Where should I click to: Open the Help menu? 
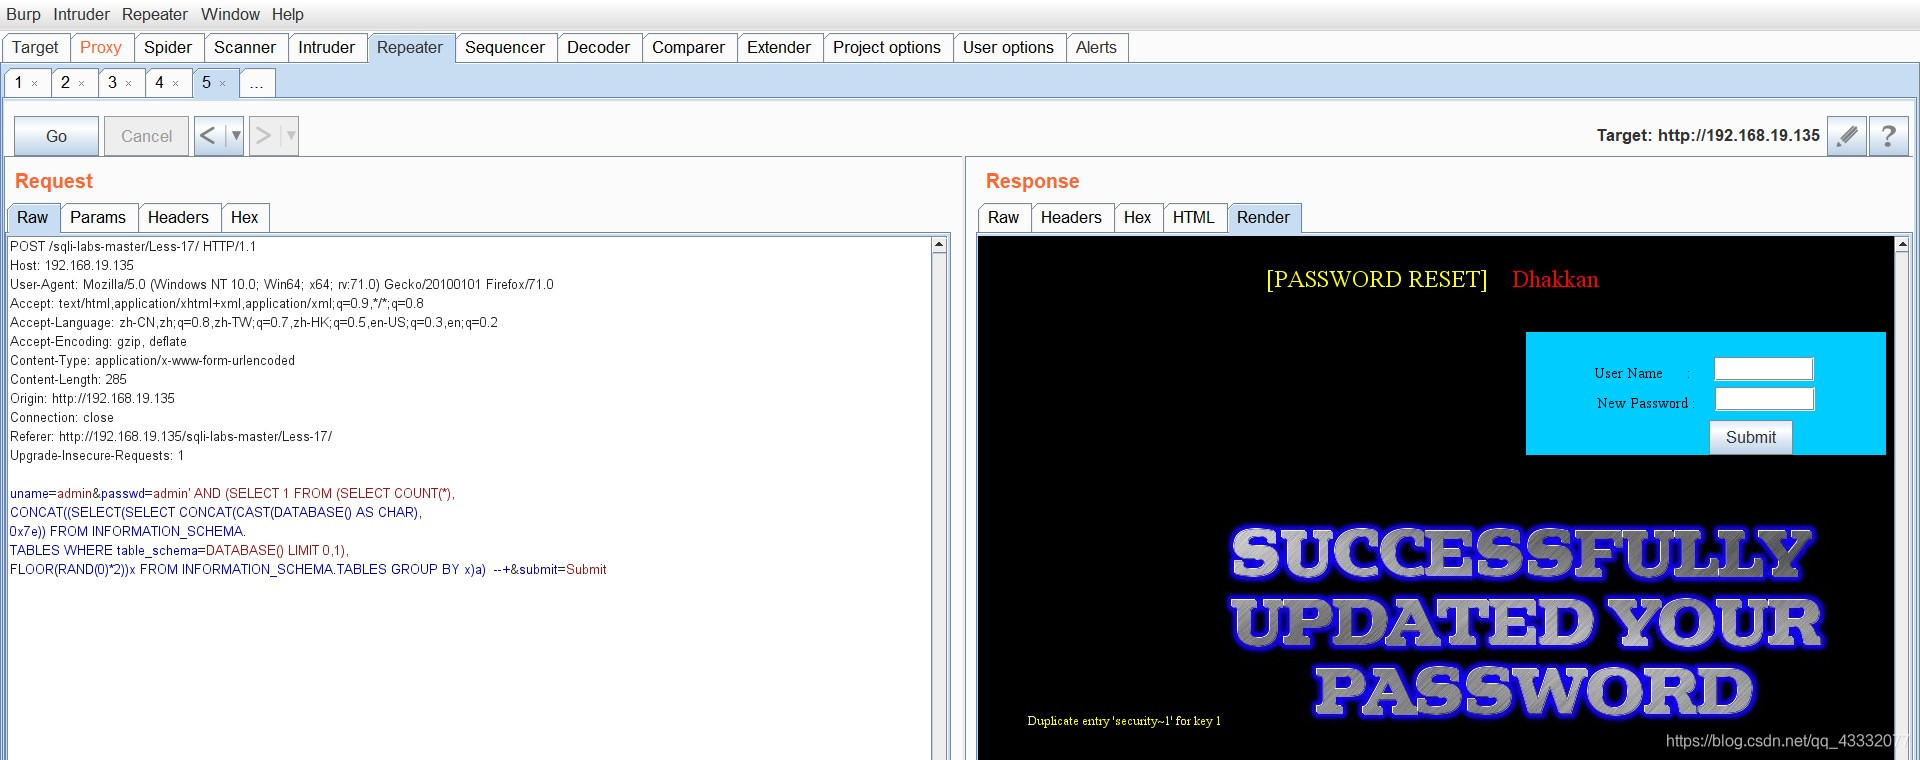tap(288, 14)
